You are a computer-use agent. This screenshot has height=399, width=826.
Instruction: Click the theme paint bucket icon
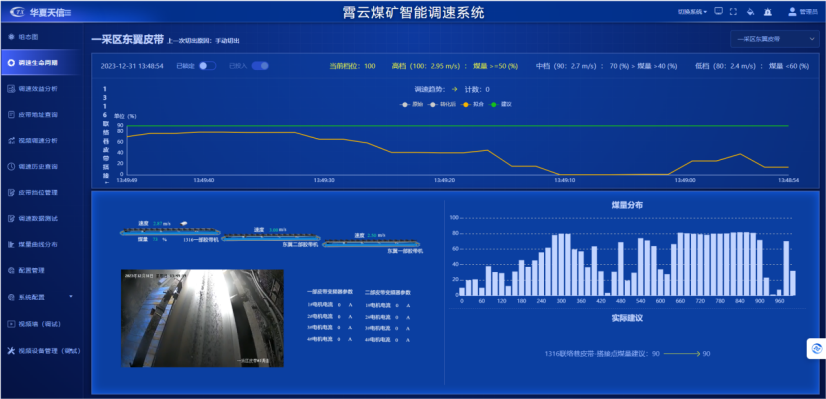[750, 12]
